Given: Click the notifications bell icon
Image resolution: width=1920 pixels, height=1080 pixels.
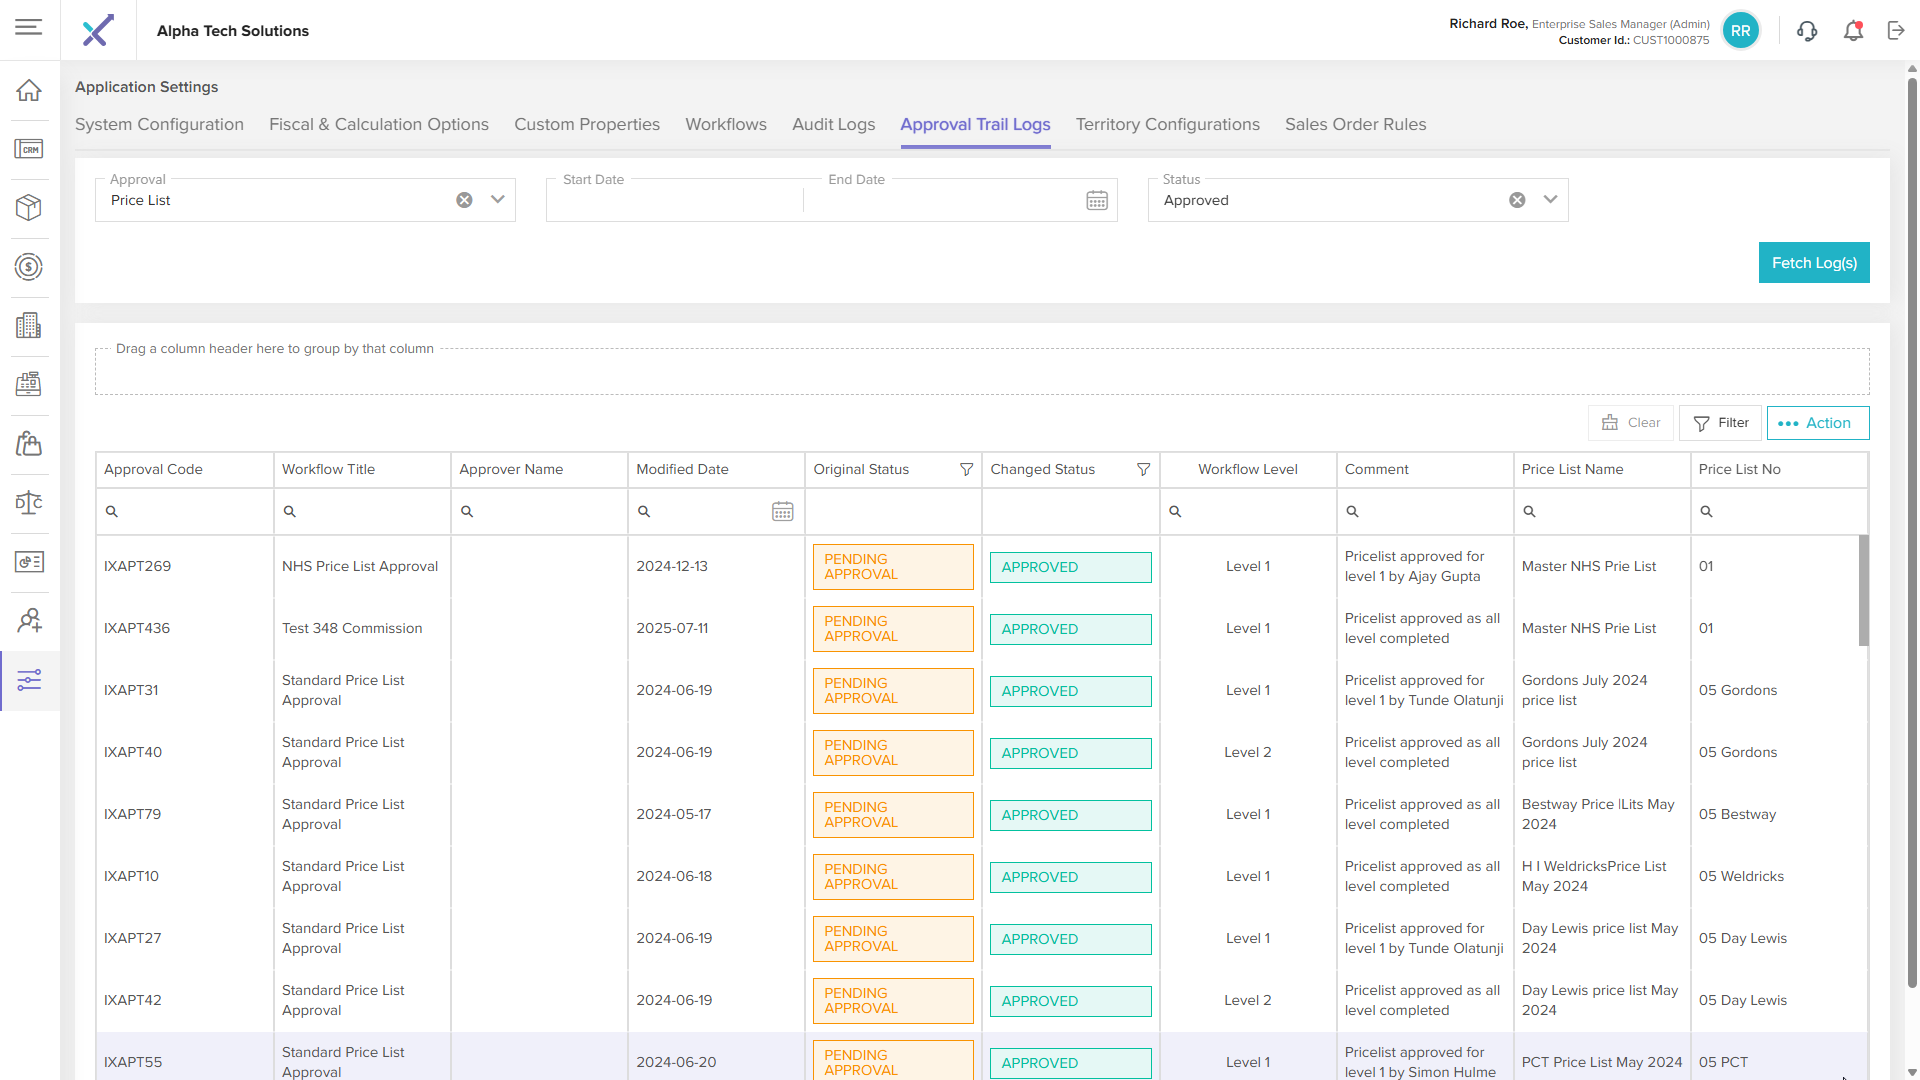Looking at the screenshot, I should pos(1853,31).
